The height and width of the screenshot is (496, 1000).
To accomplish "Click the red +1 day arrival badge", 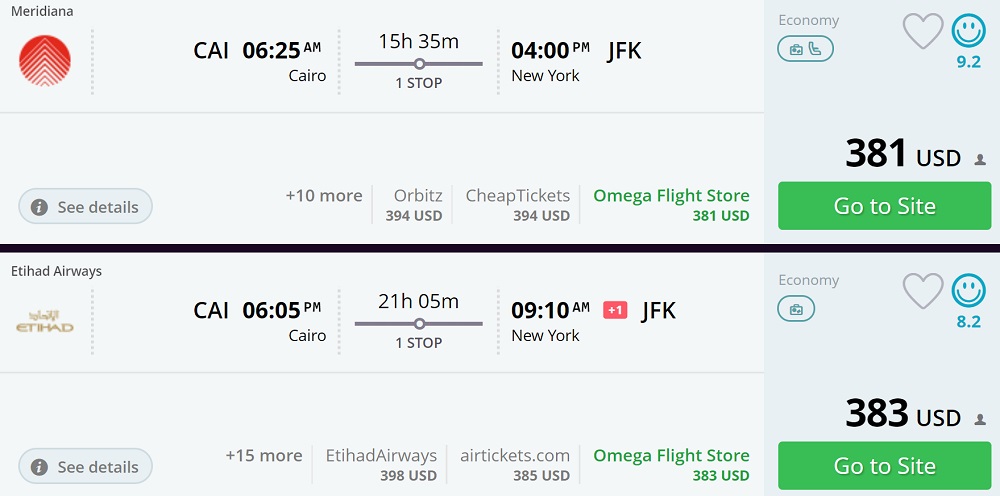I will (x=615, y=310).
